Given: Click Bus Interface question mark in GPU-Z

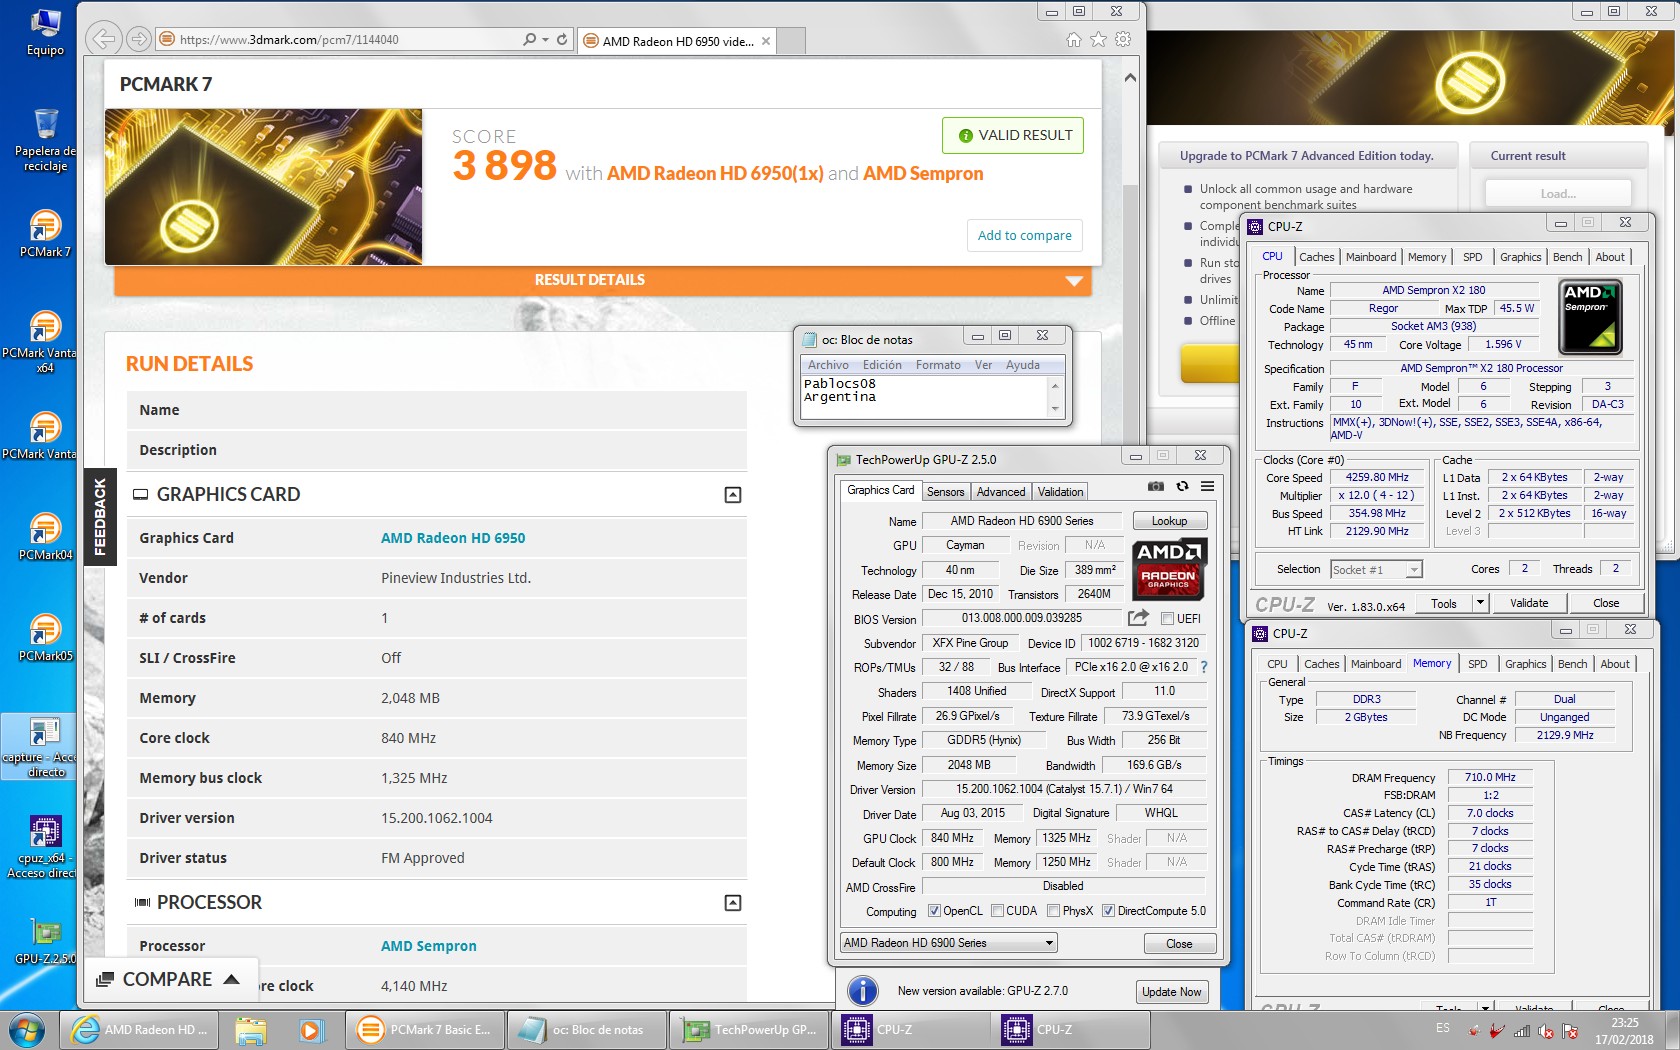Looking at the screenshot, I should [x=1203, y=667].
